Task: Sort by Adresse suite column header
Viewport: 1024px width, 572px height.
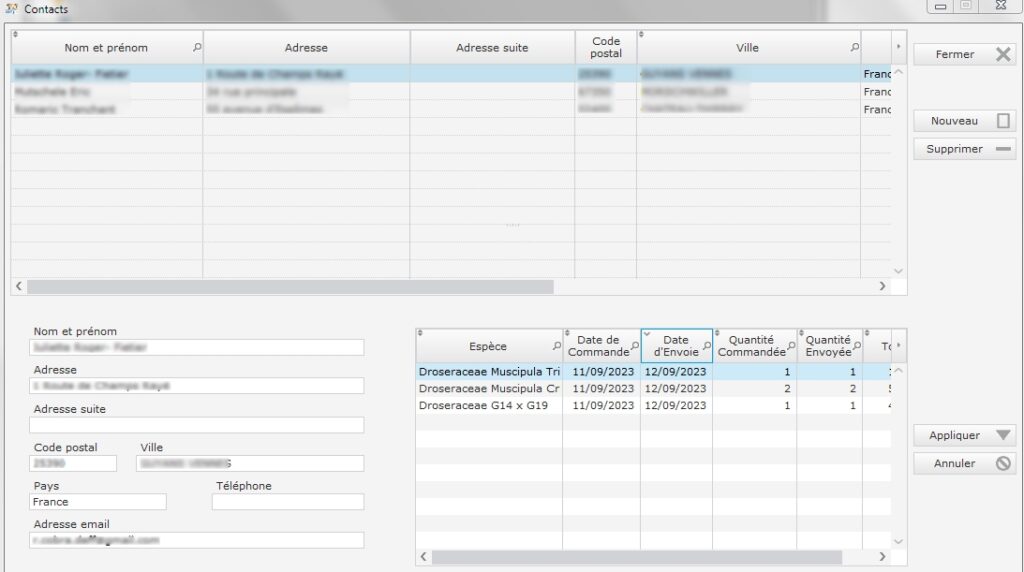Action: [x=492, y=48]
